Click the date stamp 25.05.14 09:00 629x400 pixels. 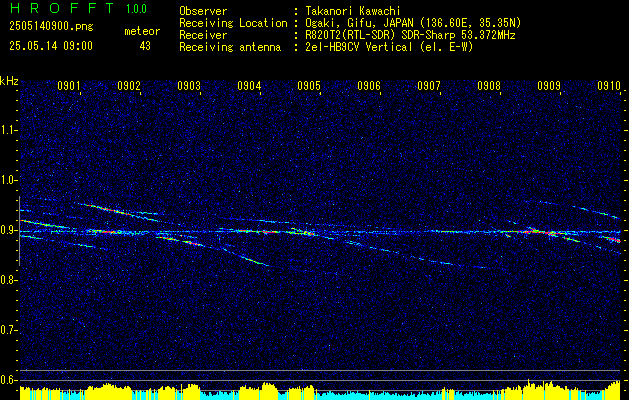pos(51,46)
